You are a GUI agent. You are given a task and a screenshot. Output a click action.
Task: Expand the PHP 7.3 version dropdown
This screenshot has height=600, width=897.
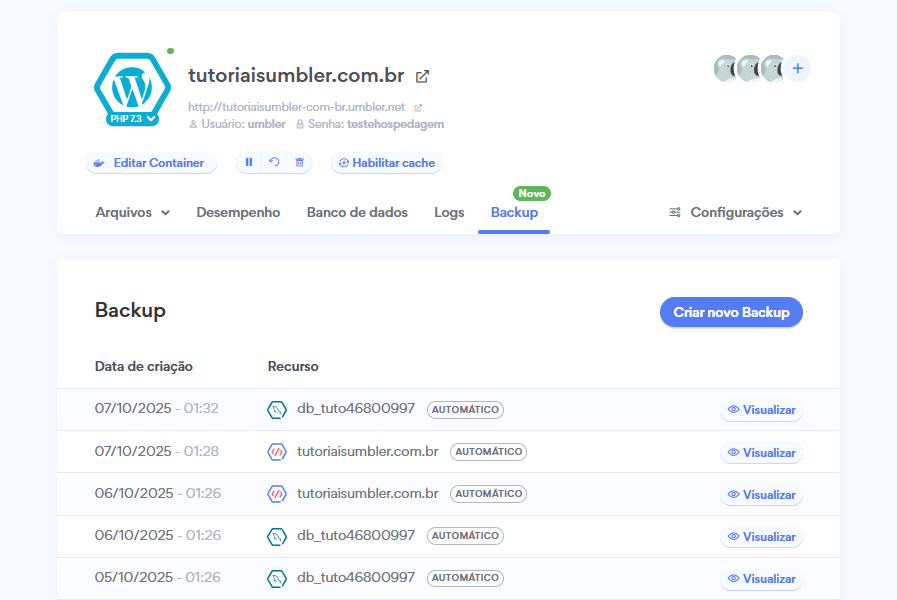tap(132, 119)
